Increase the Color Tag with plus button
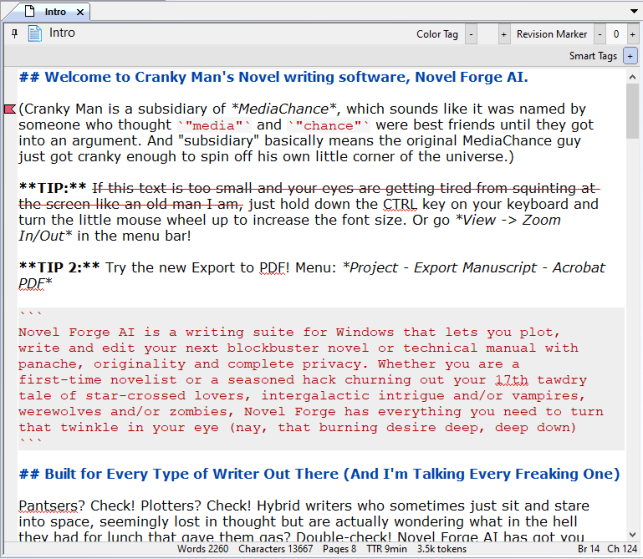This screenshot has height=559, width=643. click(x=501, y=34)
